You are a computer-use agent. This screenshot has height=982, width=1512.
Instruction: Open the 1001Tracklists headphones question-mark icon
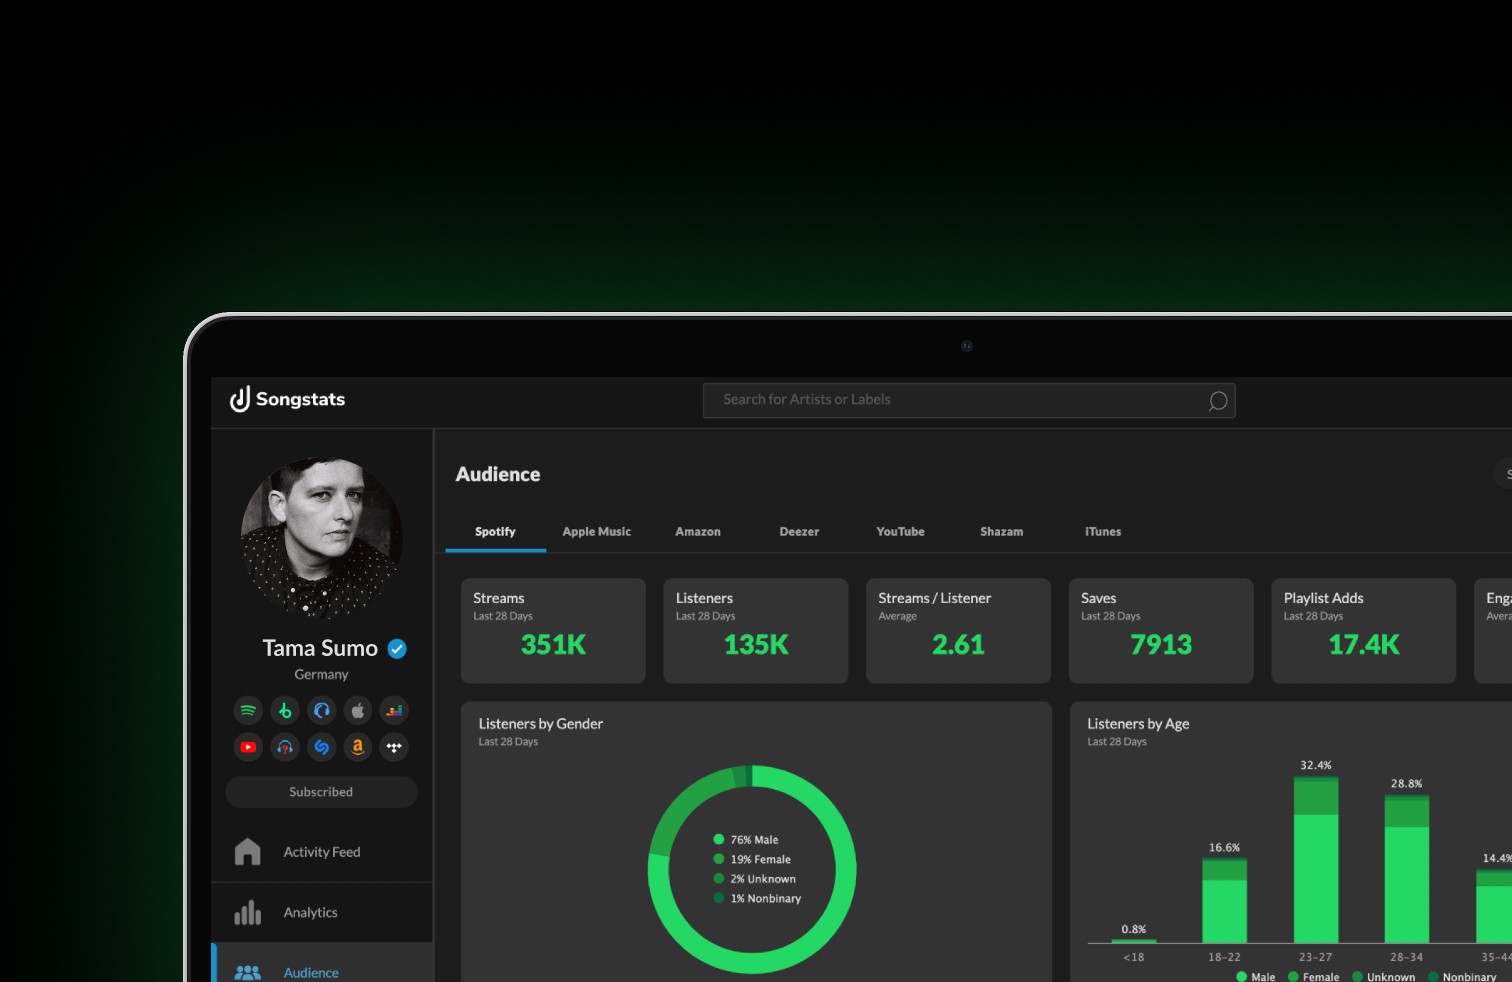(x=285, y=747)
